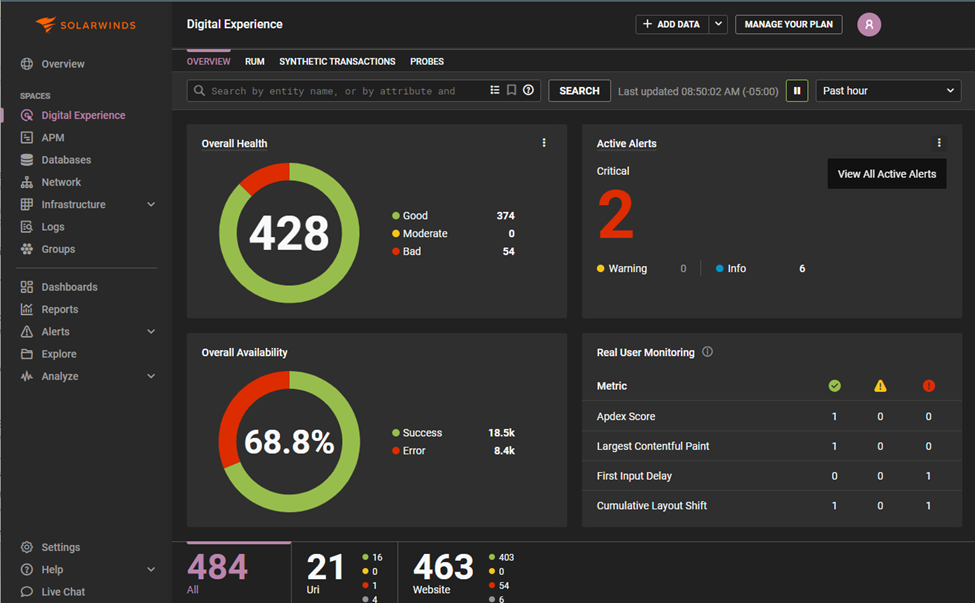
Task: Expand the Alerts sidebar section
Action: pyautogui.click(x=151, y=331)
